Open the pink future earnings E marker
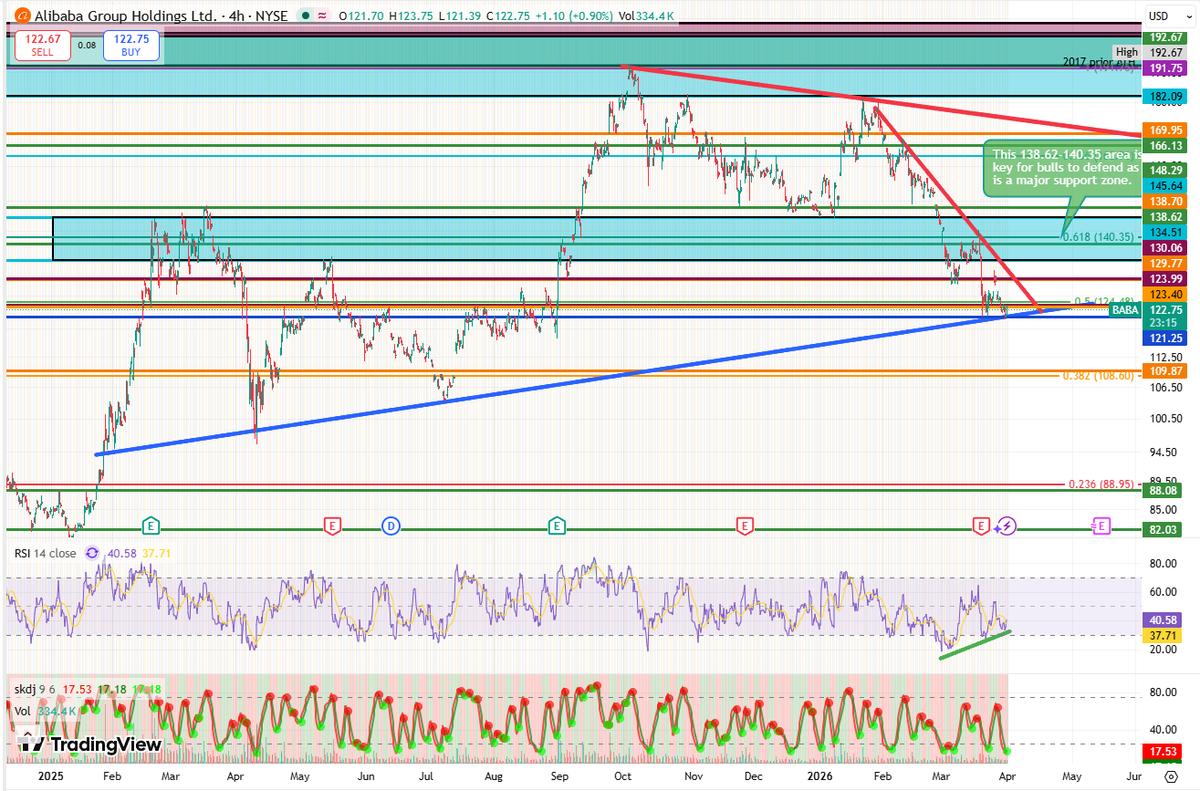This screenshot has height=791, width=1200. click(1101, 525)
